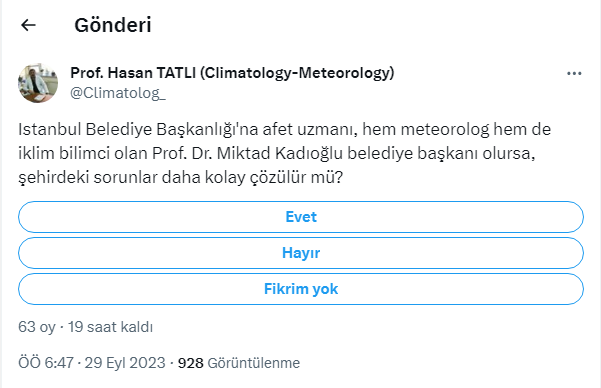Vote Evet in the poll

(x=301, y=217)
